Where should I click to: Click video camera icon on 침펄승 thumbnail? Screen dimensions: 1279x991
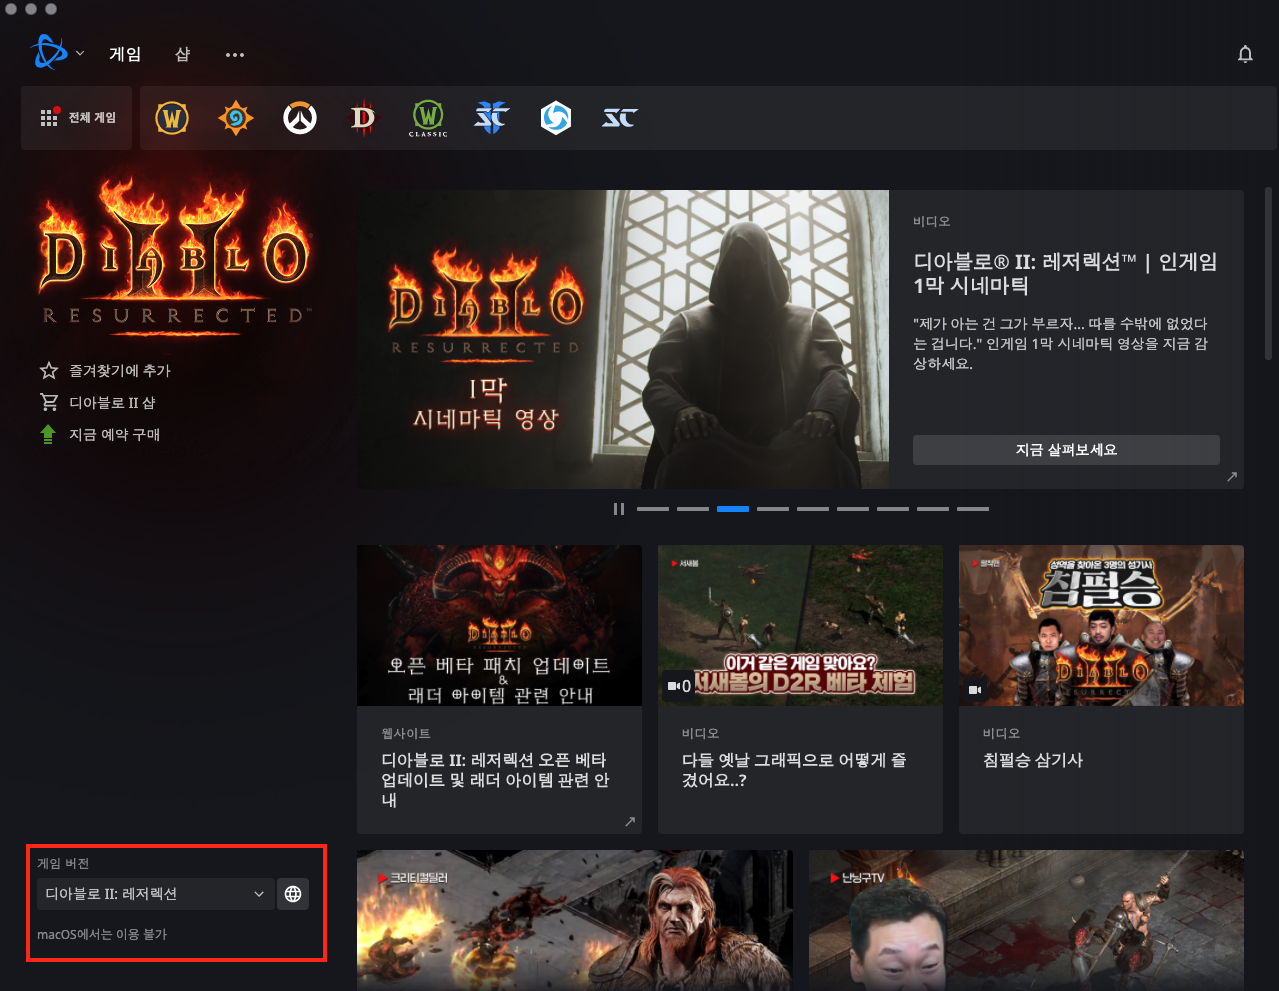click(x=975, y=690)
